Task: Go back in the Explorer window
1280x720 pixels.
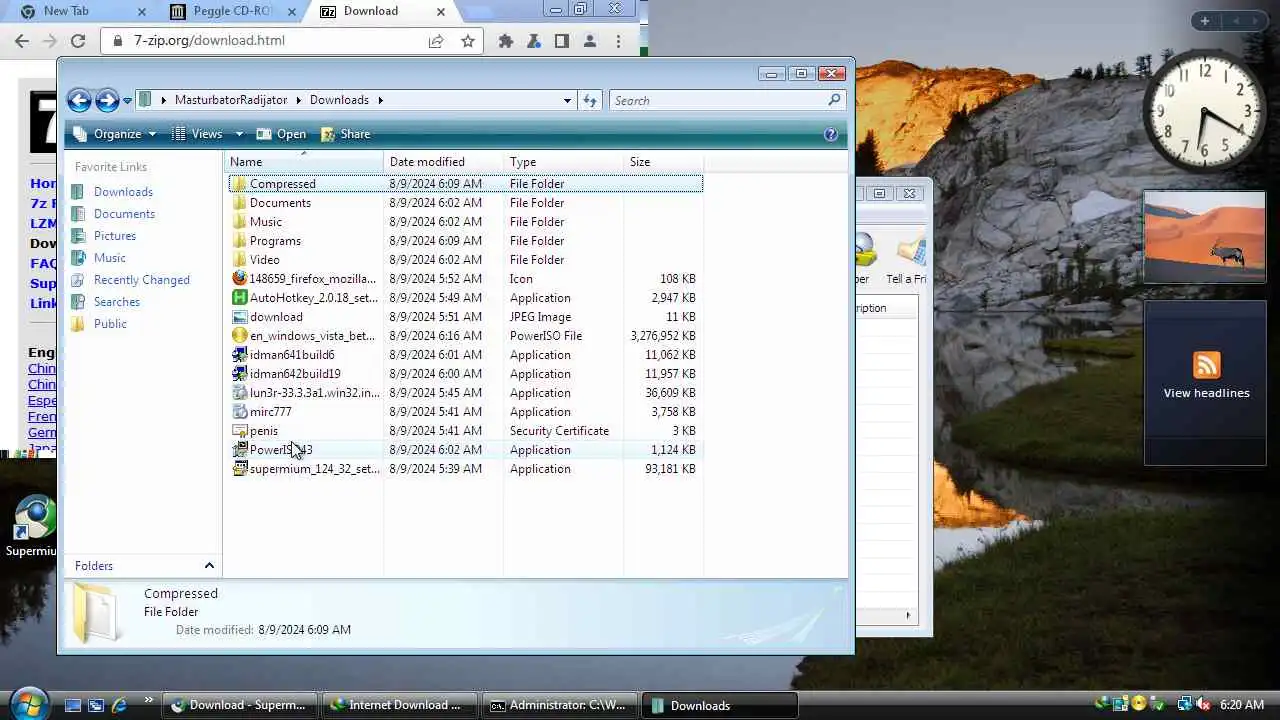Action: pyautogui.click(x=79, y=100)
